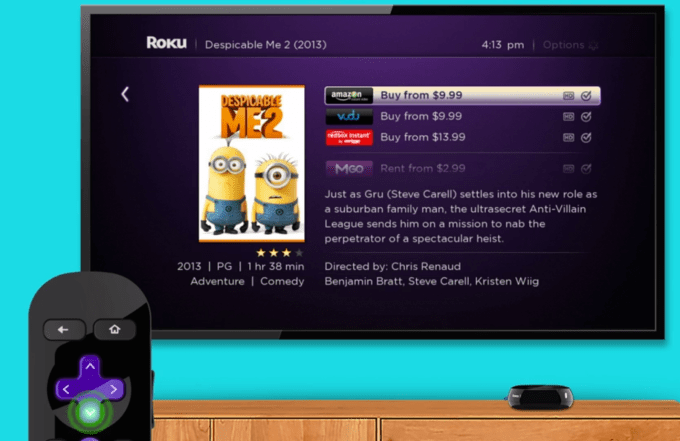Click the remote's right arrow
This screenshot has width=680, height=441.
pos(113,389)
